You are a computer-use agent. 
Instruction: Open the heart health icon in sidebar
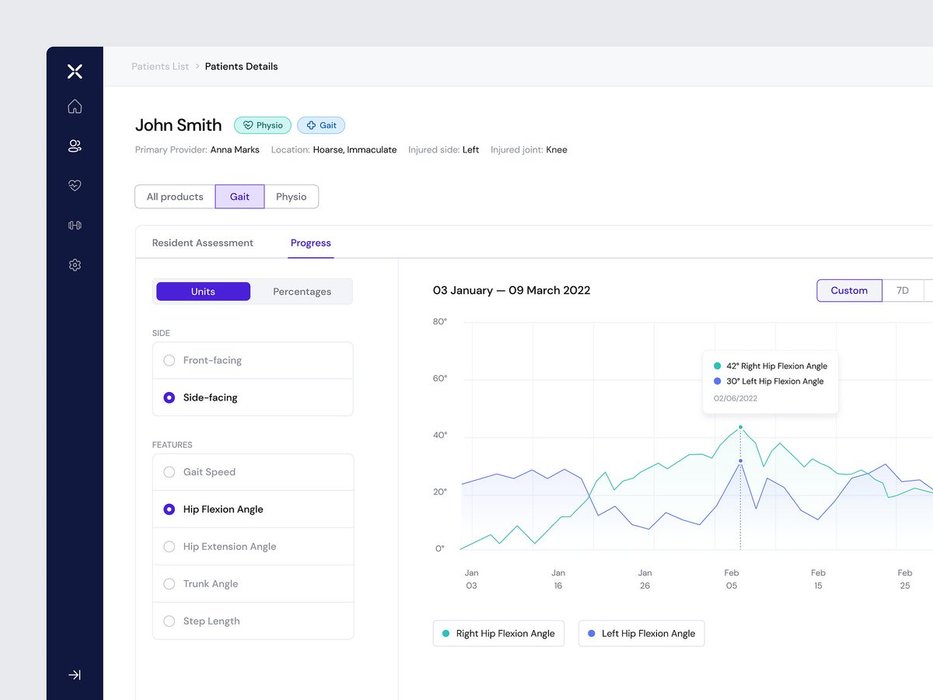coord(75,186)
